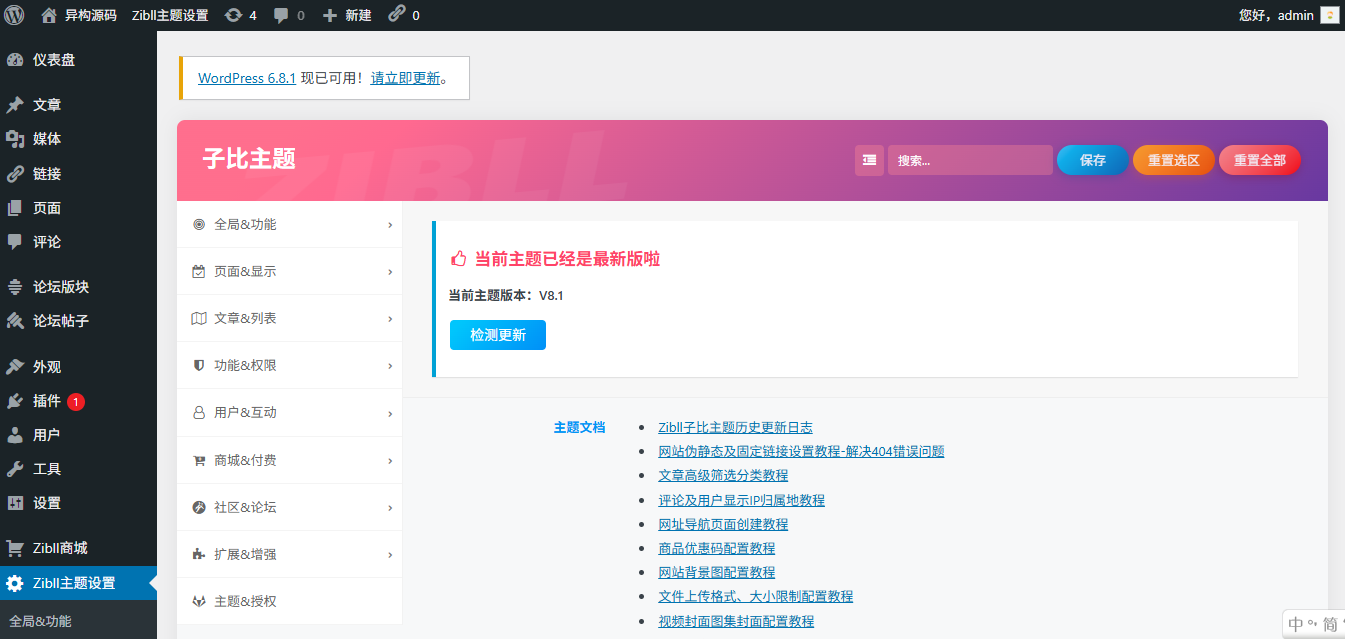Expand the 页面&显示 settings section
Screen dimensions: 1345x639
point(289,271)
